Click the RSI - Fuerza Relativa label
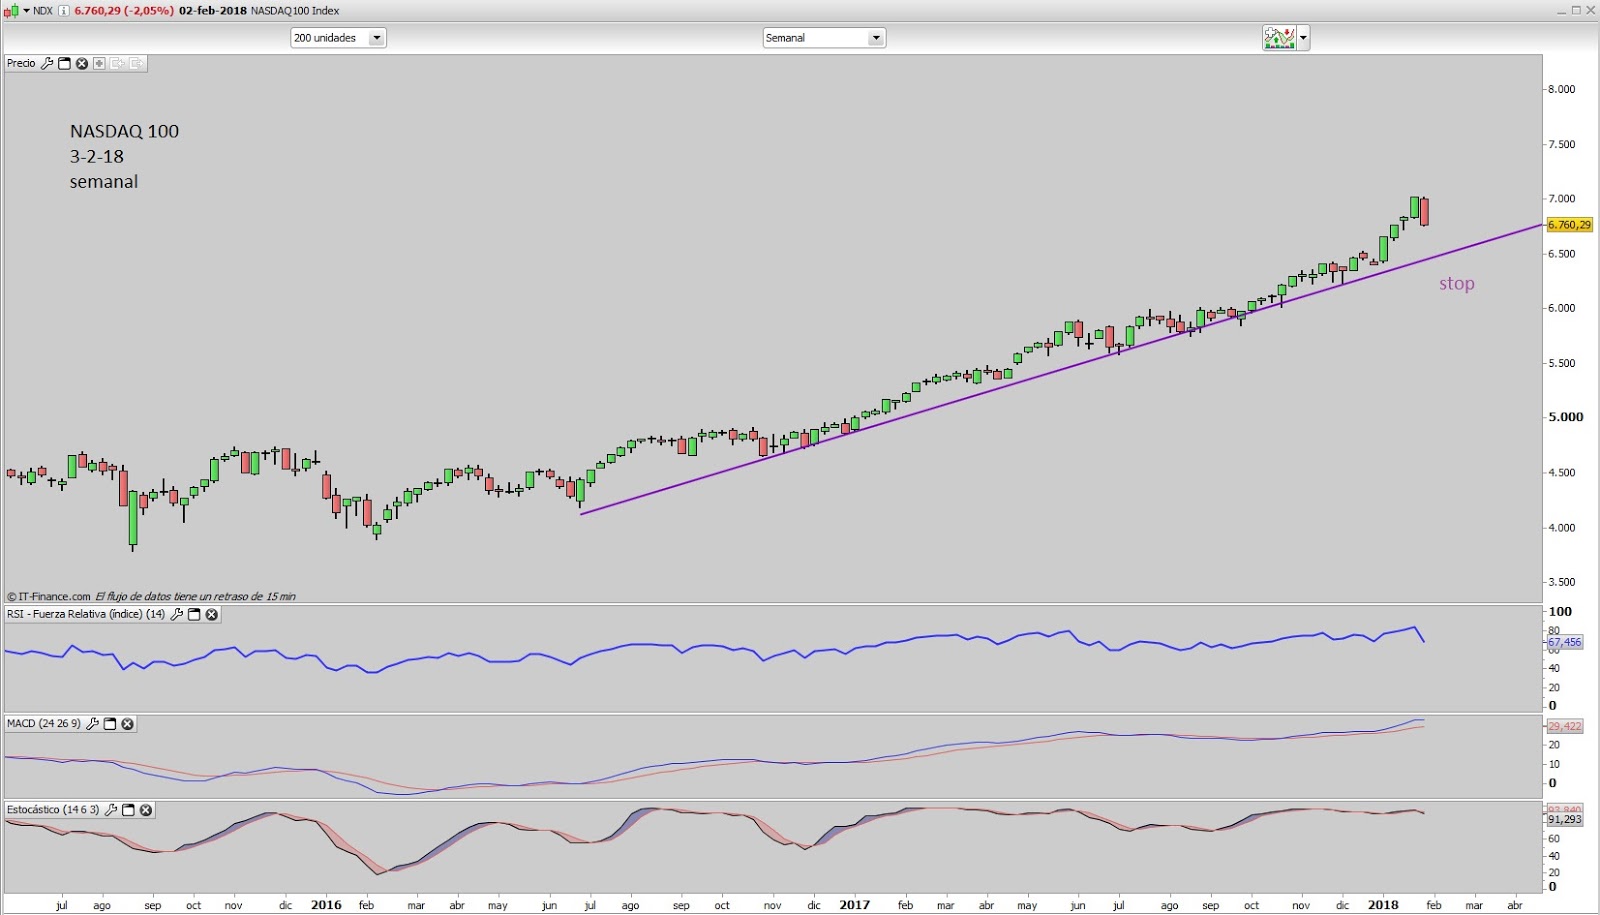 pyautogui.click(x=86, y=614)
